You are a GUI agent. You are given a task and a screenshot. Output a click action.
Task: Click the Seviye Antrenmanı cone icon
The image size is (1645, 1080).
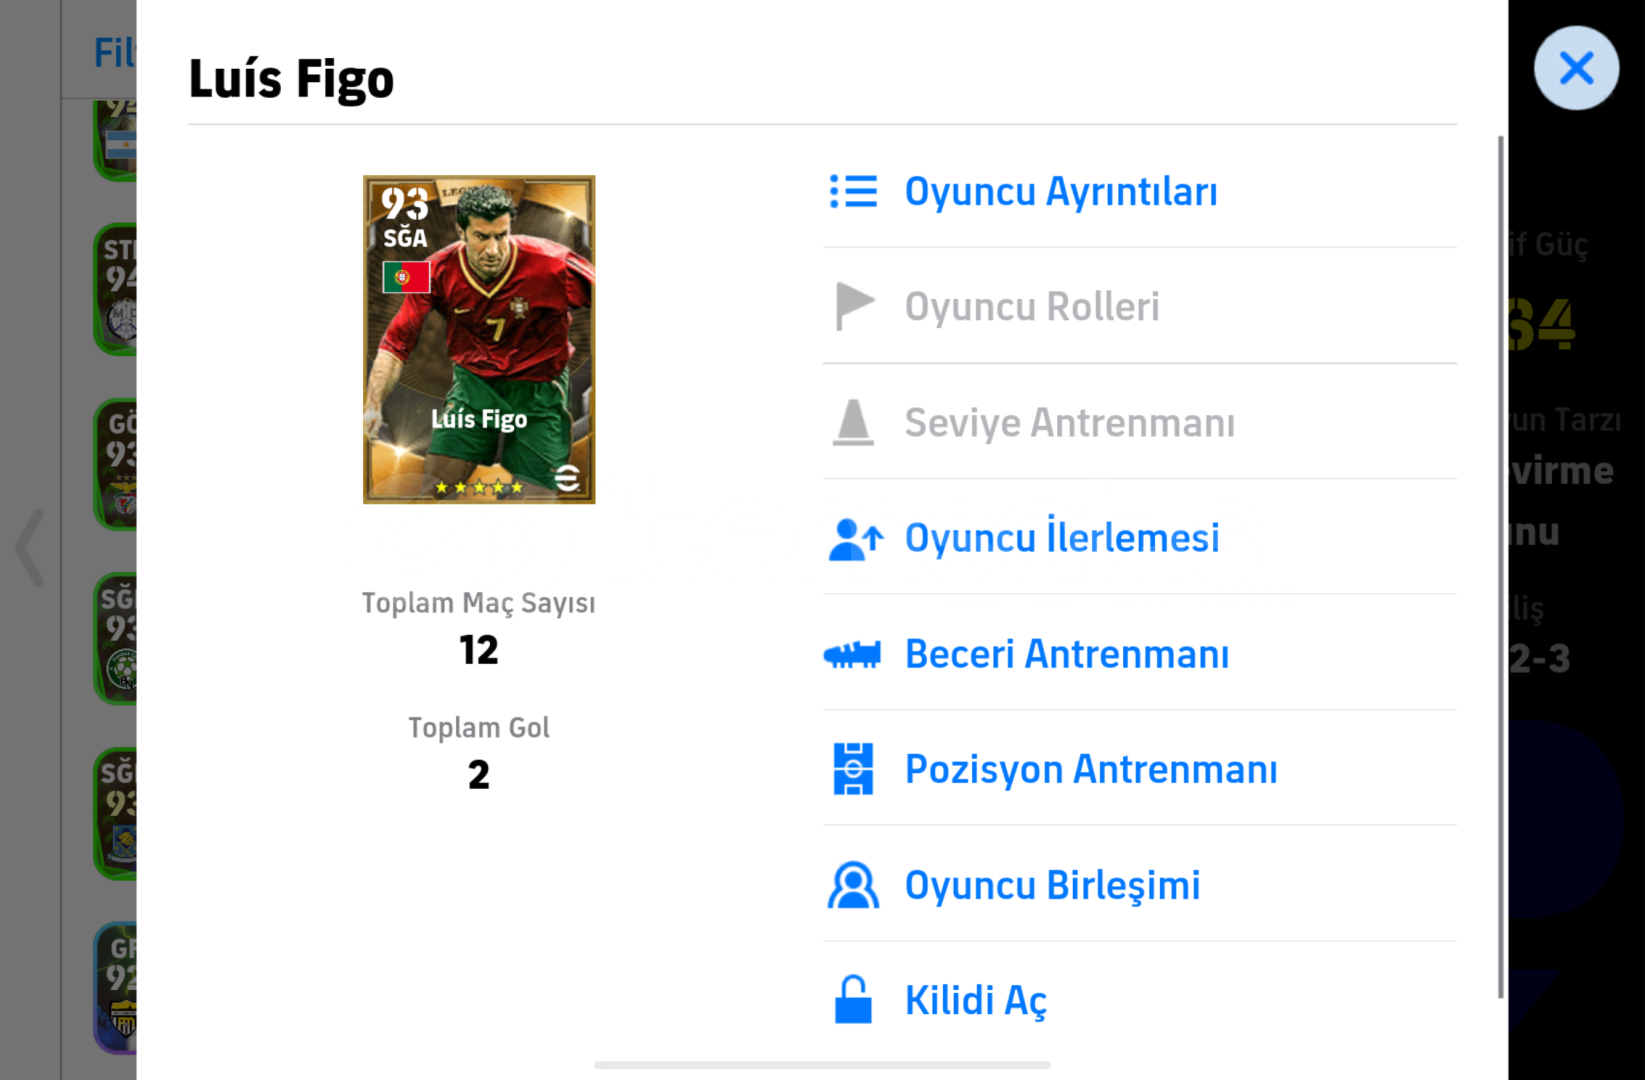(853, 422)
